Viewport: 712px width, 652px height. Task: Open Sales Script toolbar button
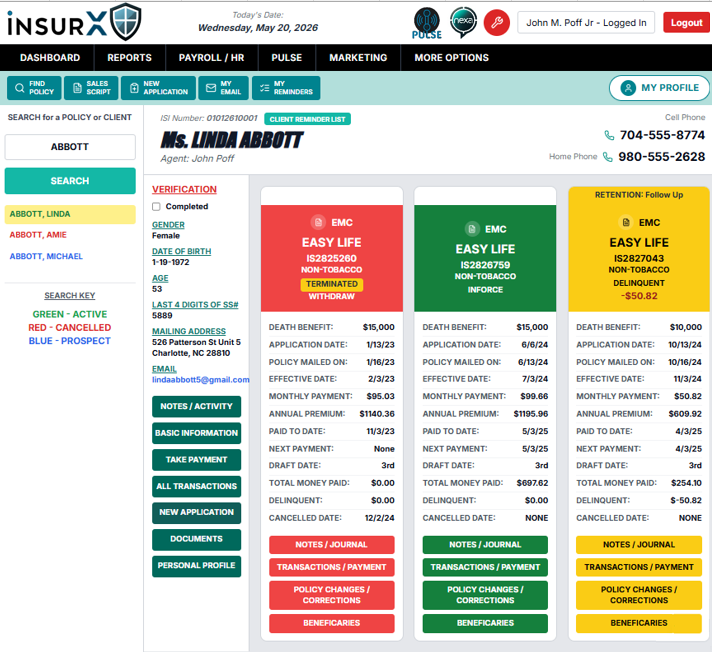pos(91,88)
